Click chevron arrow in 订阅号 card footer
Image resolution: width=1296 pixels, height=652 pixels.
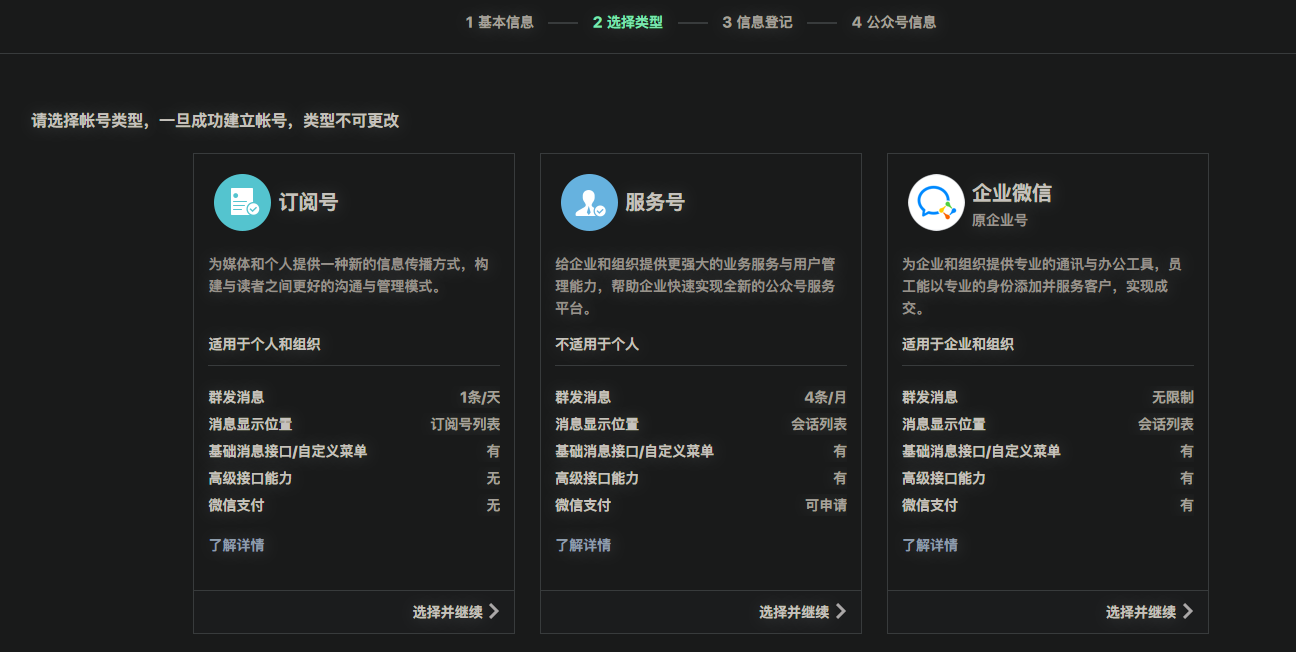(x=493, y=611)
